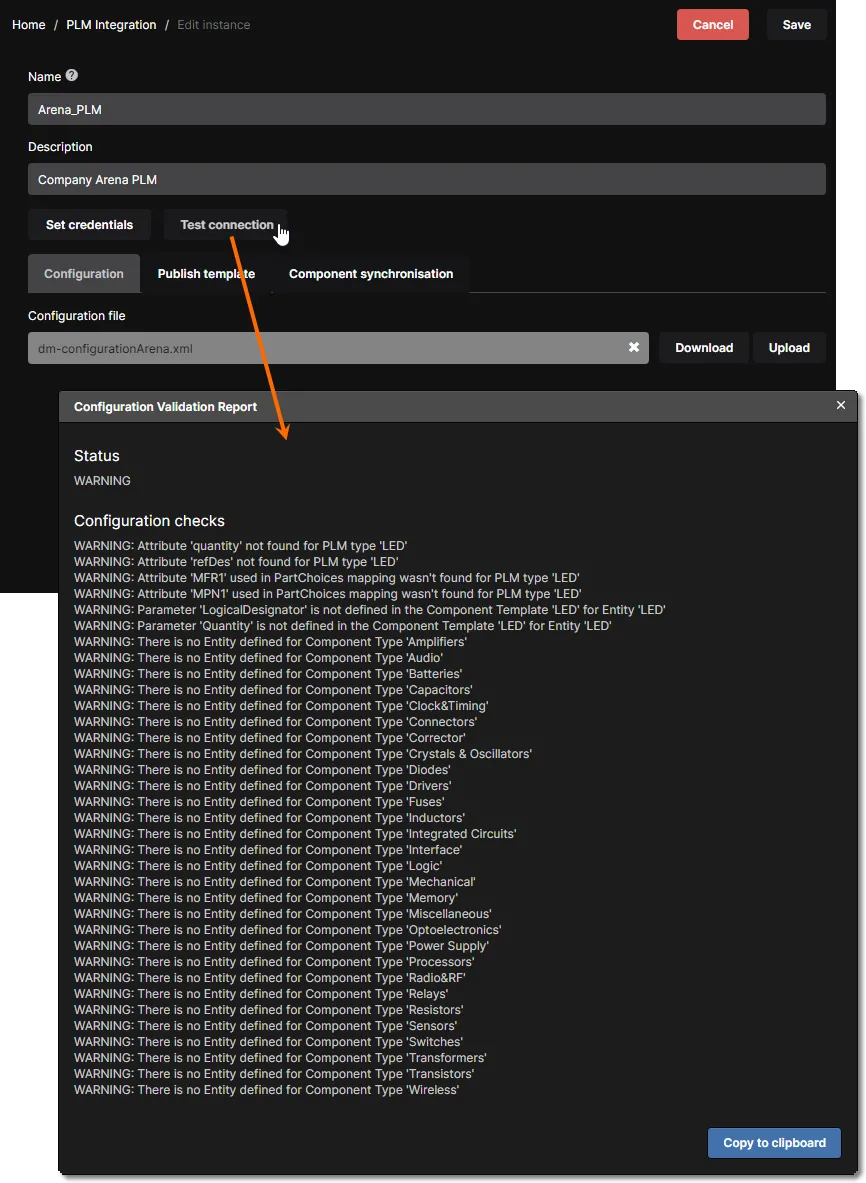Edit the Name field Arena_PLM

pyautogui.click(x=427, y=109)
